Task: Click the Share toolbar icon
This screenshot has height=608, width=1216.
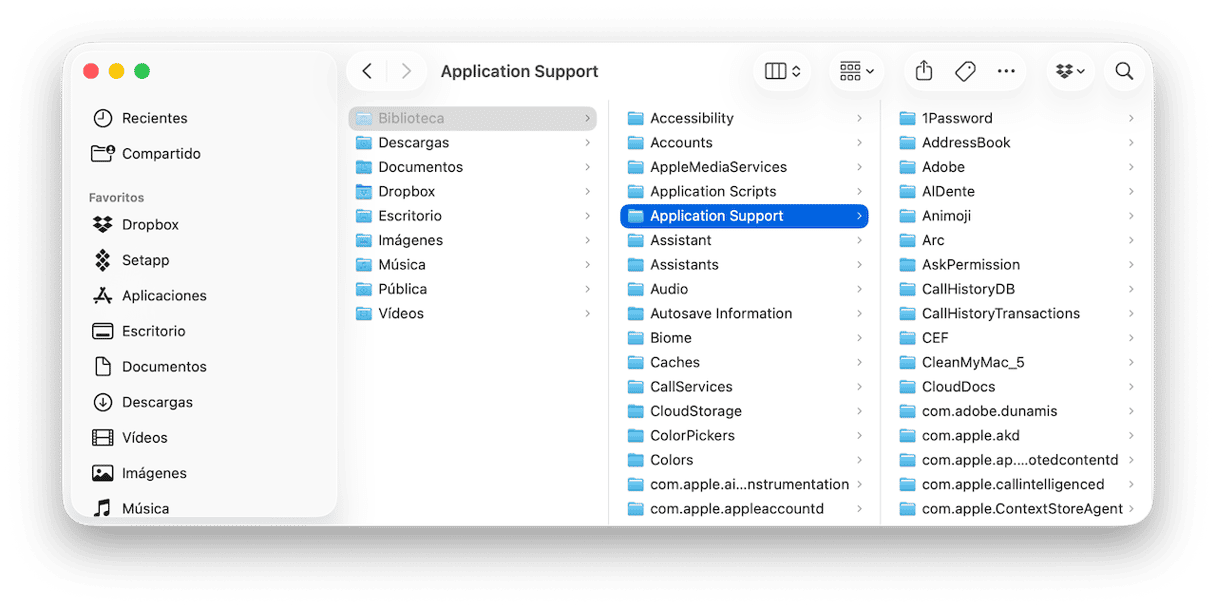Action: point(924,71)
